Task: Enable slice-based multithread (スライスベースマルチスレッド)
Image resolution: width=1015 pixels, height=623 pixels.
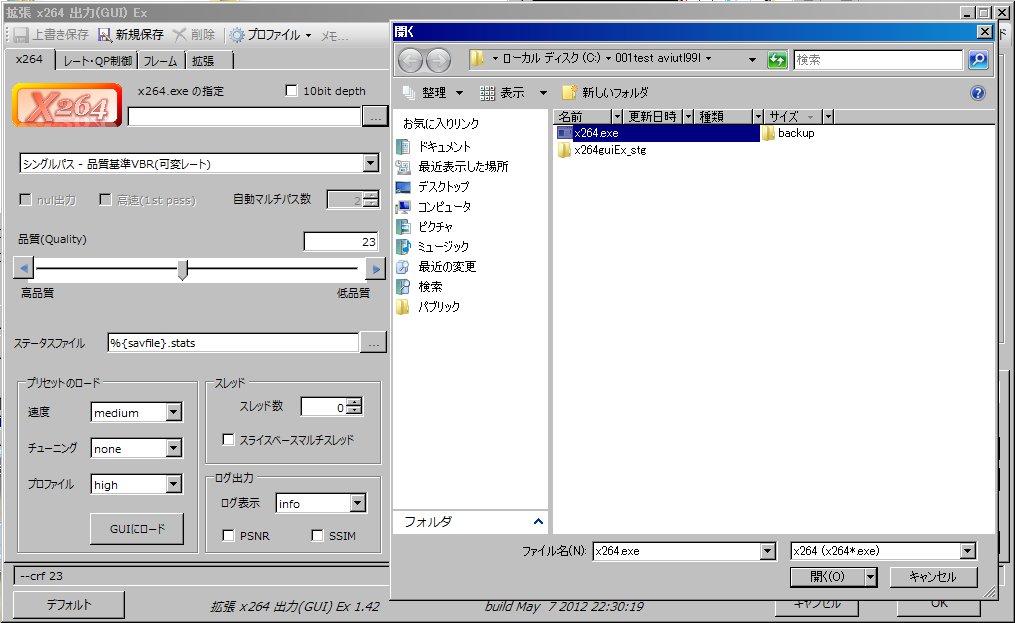Action: click(228, 440)
